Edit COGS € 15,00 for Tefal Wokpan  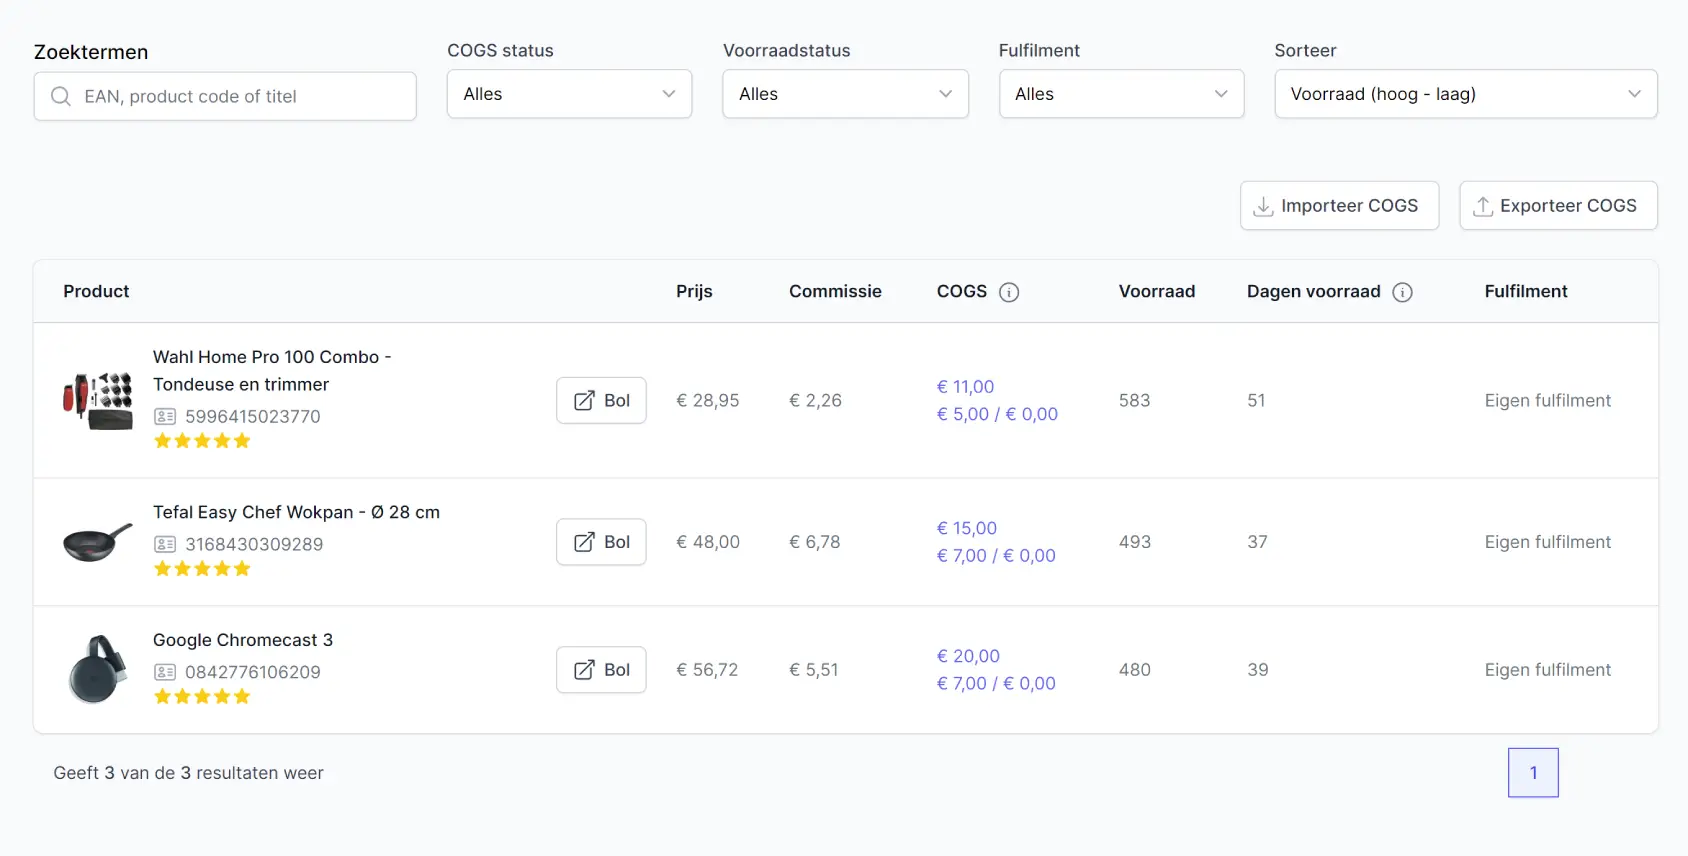[966, 528]
